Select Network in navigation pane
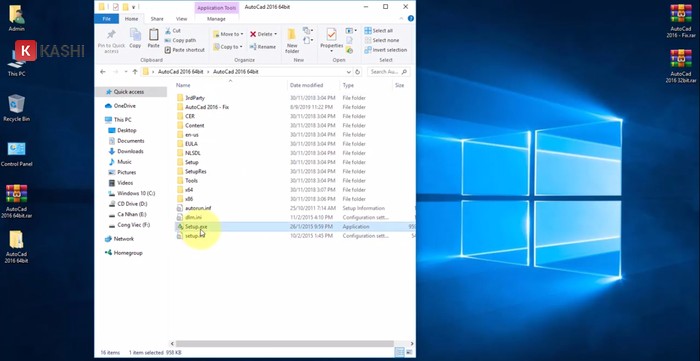Screen dimensions: 700x361 [124, 239]
